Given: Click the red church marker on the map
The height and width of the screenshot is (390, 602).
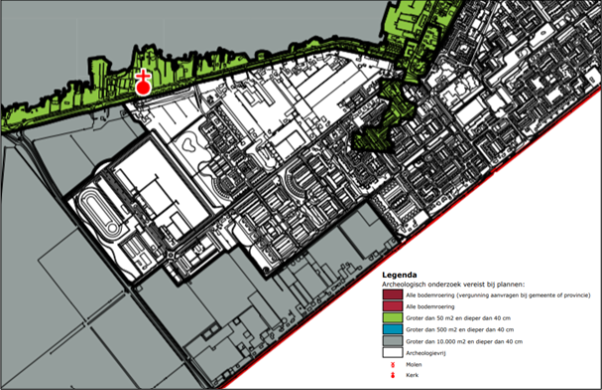Looking at the screenshot, I should point(143,82).
